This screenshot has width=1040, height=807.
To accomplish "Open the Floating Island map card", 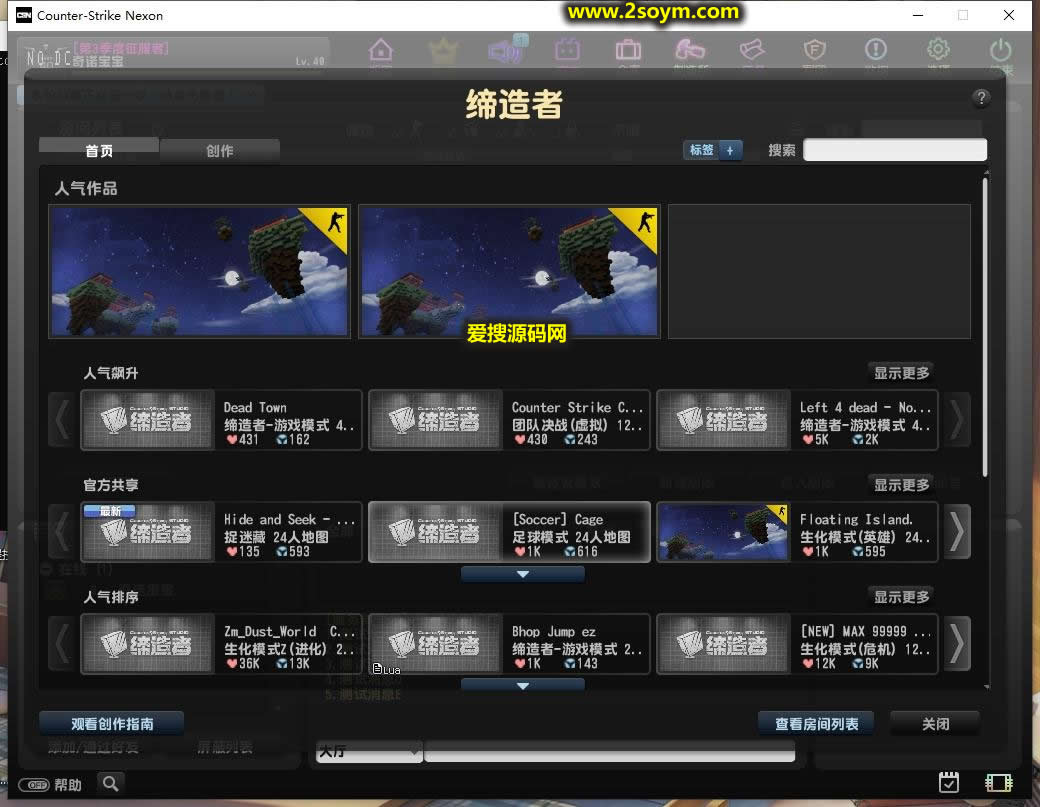I will coord(797,532).
